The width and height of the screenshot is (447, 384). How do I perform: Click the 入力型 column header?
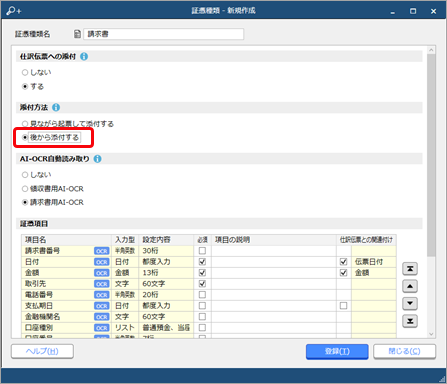pos(125,240)
